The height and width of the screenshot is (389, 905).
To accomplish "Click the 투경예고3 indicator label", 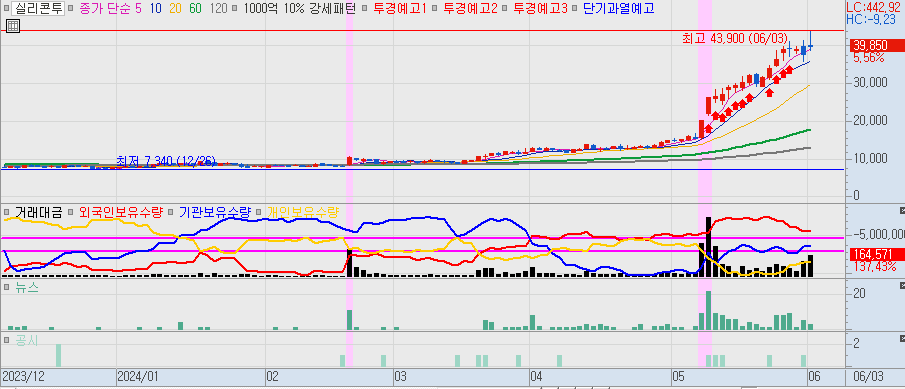I will click(540, 8).
